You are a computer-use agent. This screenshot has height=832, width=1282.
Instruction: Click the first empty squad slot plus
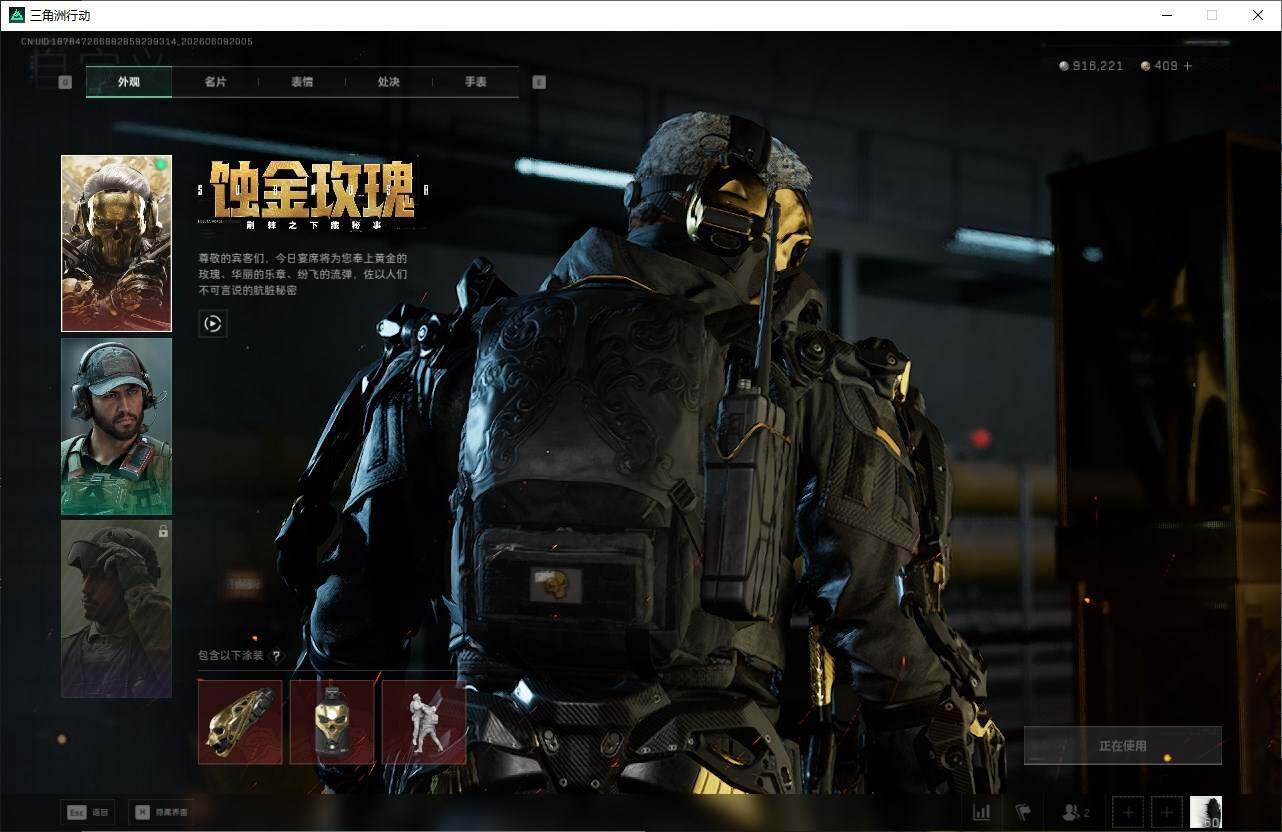tap(1128, 812)
